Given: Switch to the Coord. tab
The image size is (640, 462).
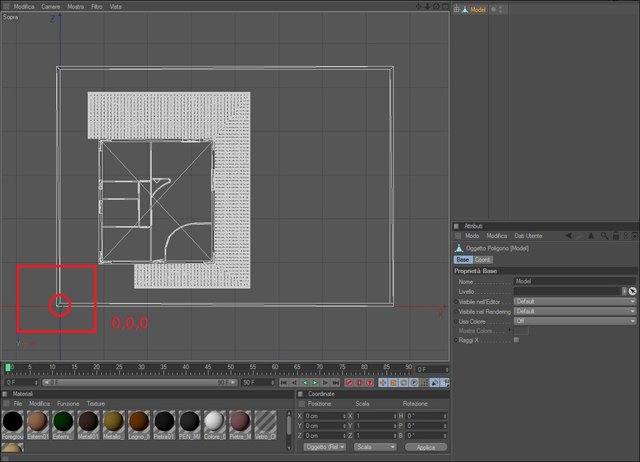Looking at the screenshot, I should [x=483, y=260].
